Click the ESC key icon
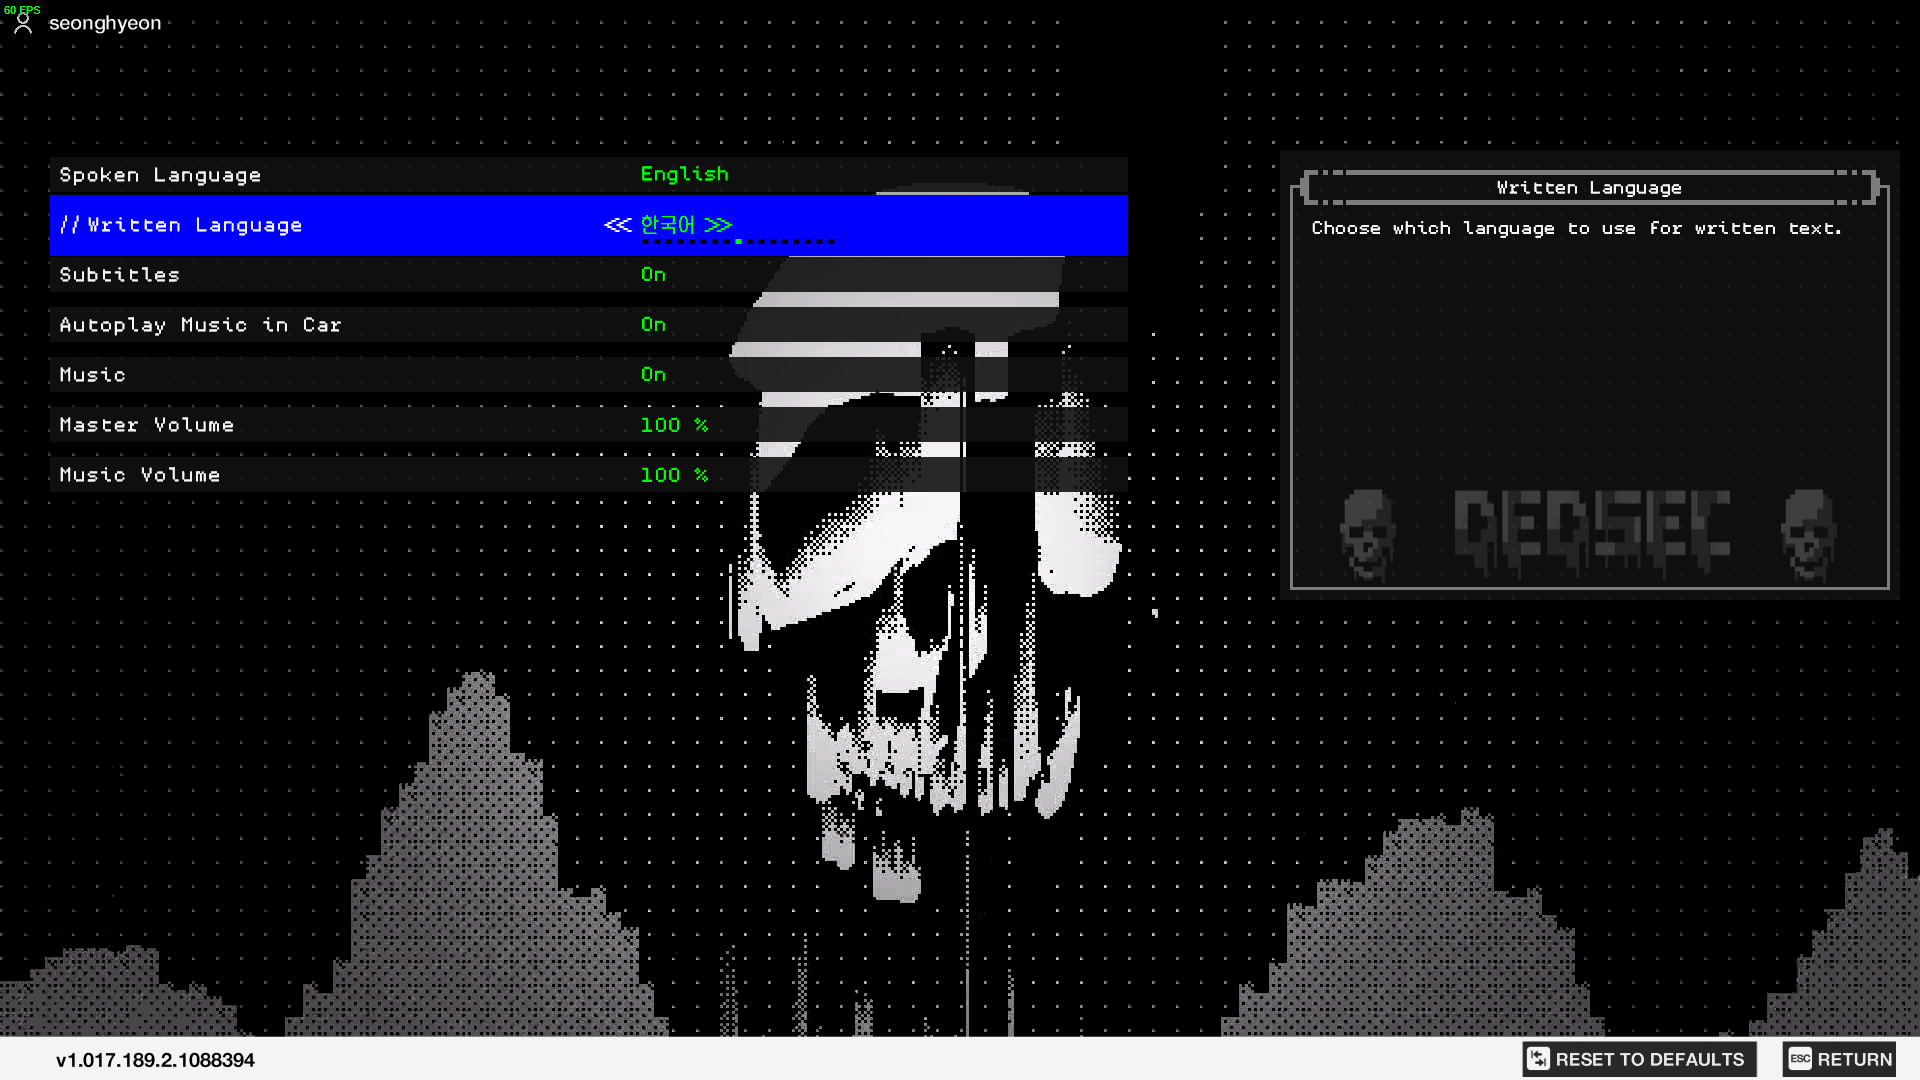The width and height of the screenshot is (1920, 1080). 1800,1059
